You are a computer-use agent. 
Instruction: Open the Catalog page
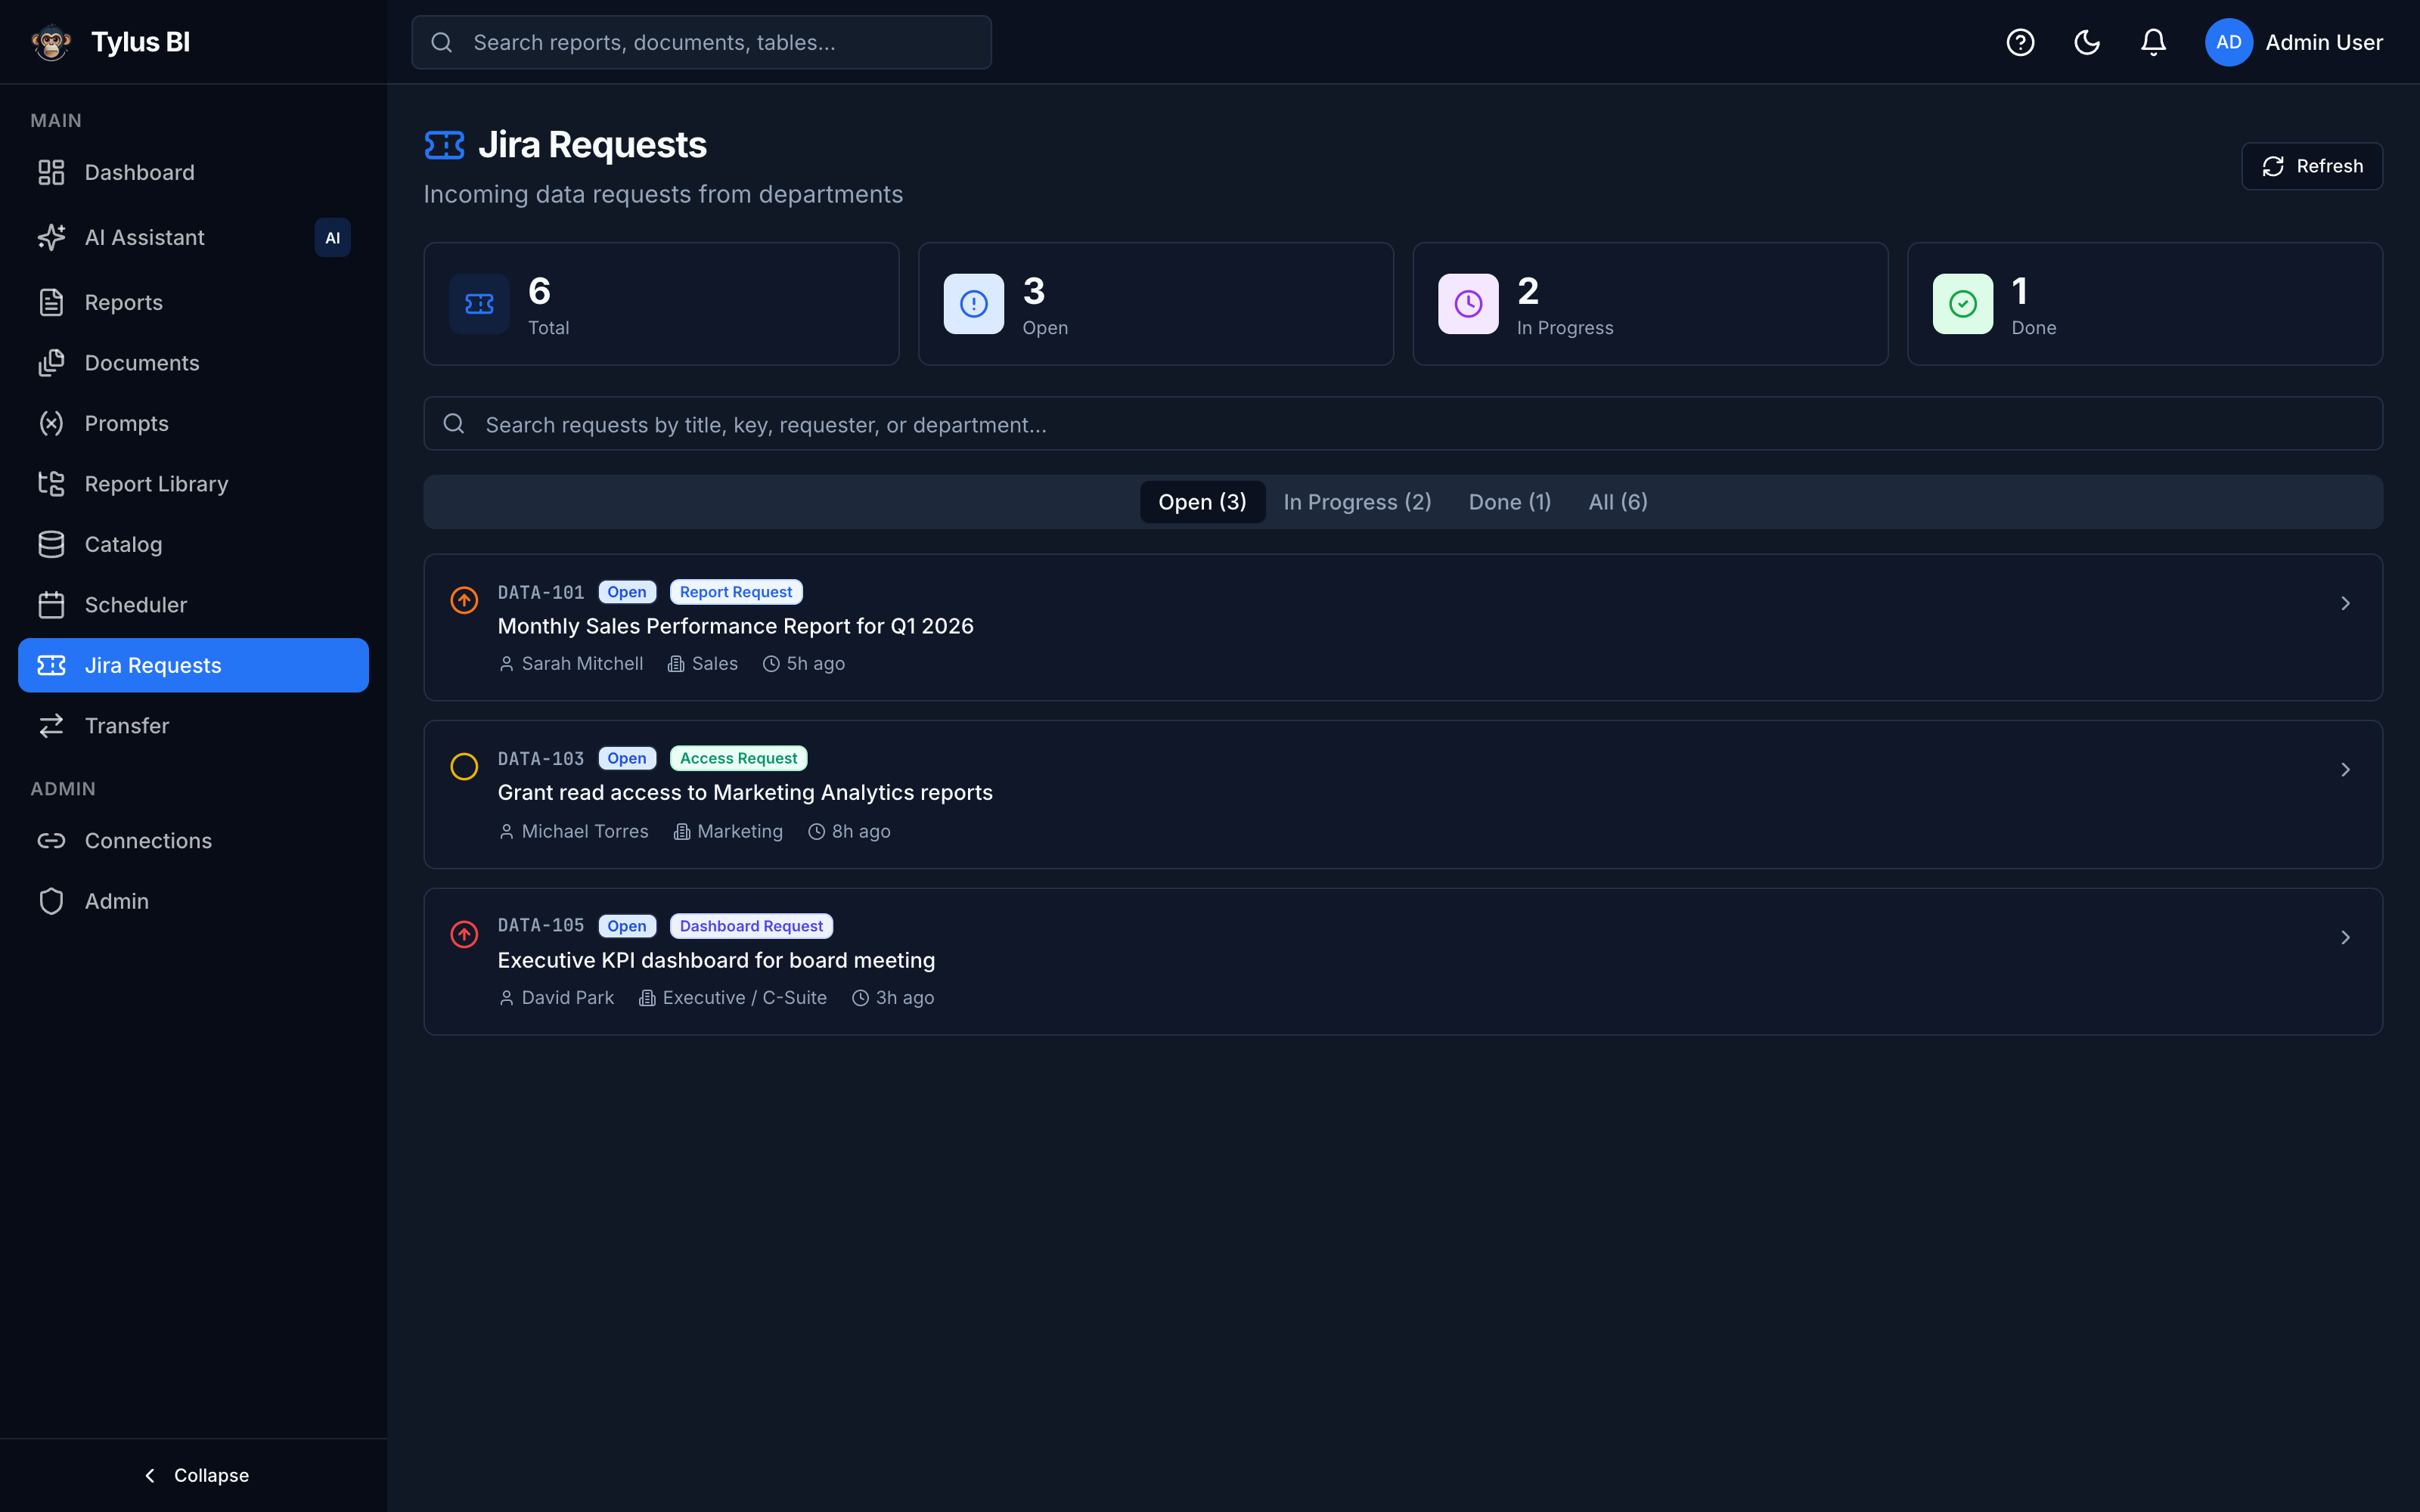point(193,544)
